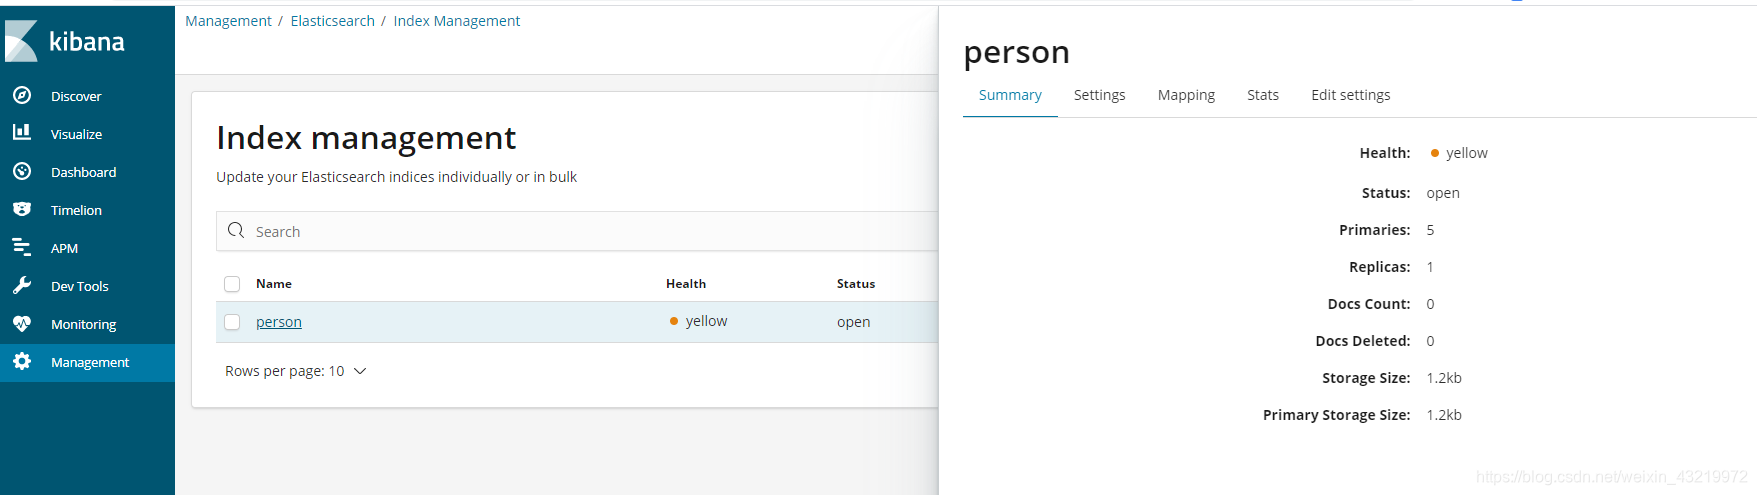Open the person index link
The image size is (1757, 495).
click(x=278, y=322)
